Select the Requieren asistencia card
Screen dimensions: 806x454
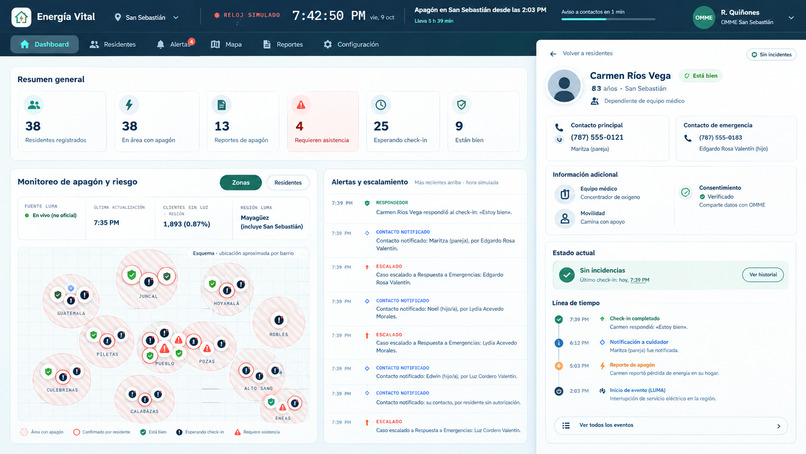323,121
